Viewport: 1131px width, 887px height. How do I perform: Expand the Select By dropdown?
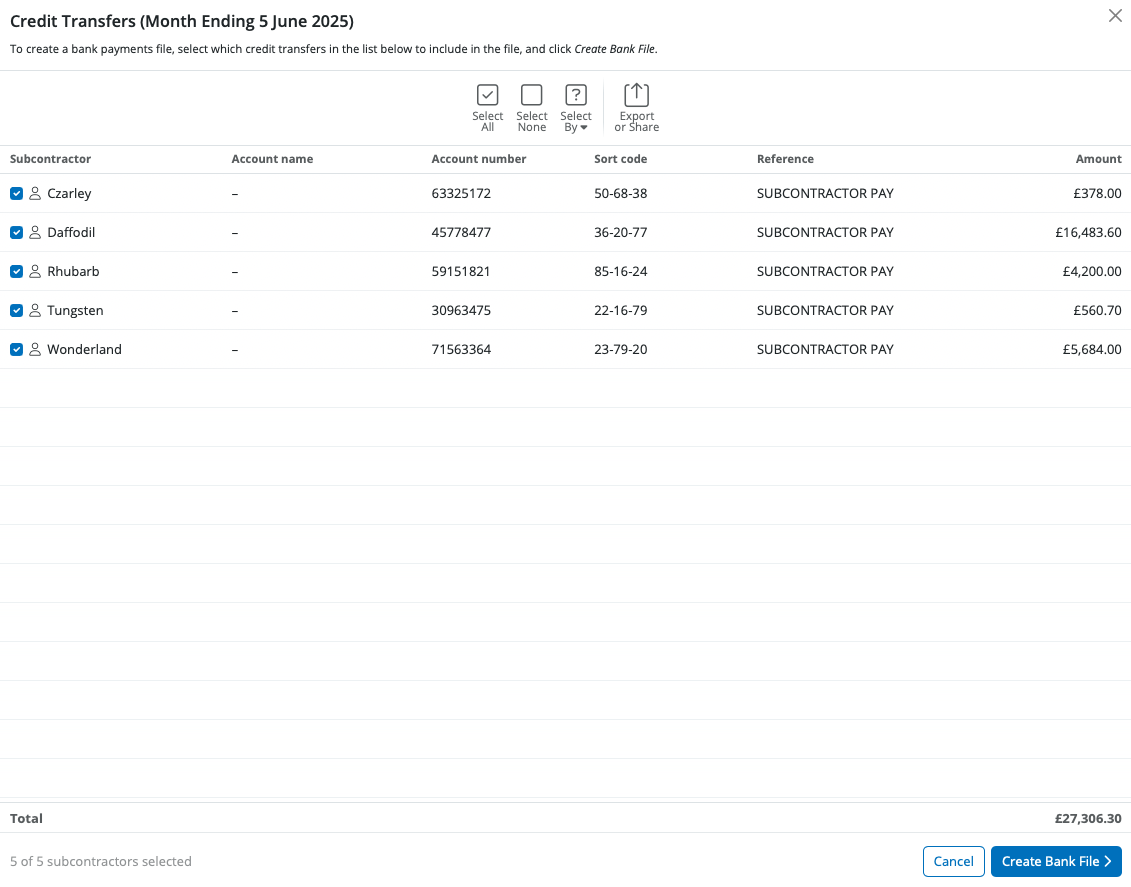click(576, 107)
